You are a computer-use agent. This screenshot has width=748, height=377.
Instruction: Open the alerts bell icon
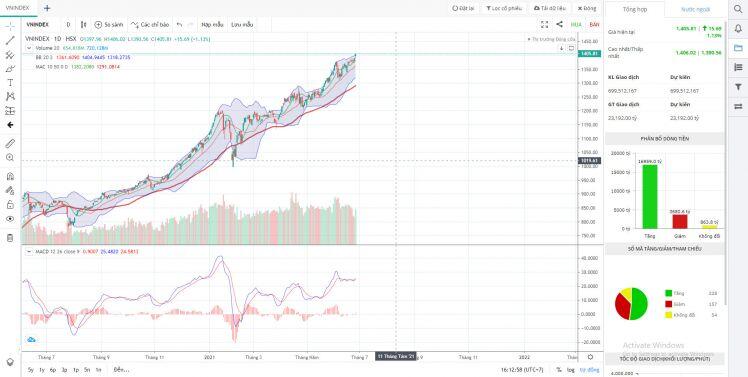738,28
